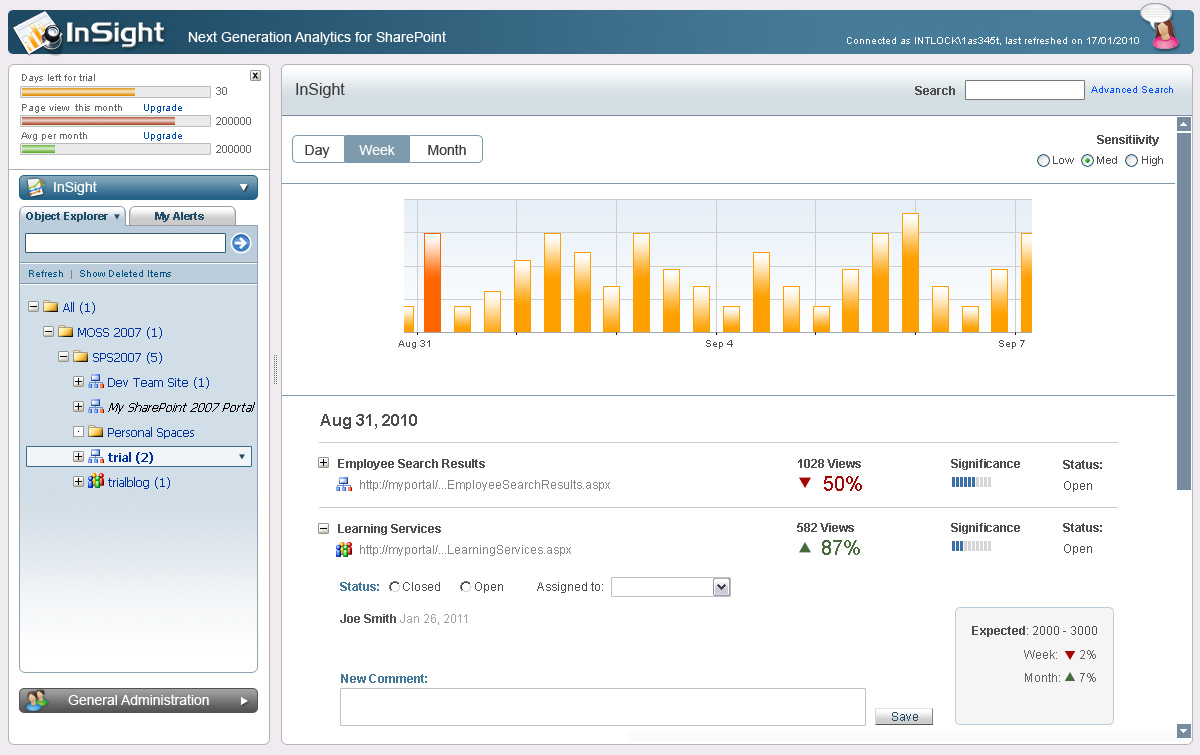Select Med sensitivity

tap(1088, 160)
